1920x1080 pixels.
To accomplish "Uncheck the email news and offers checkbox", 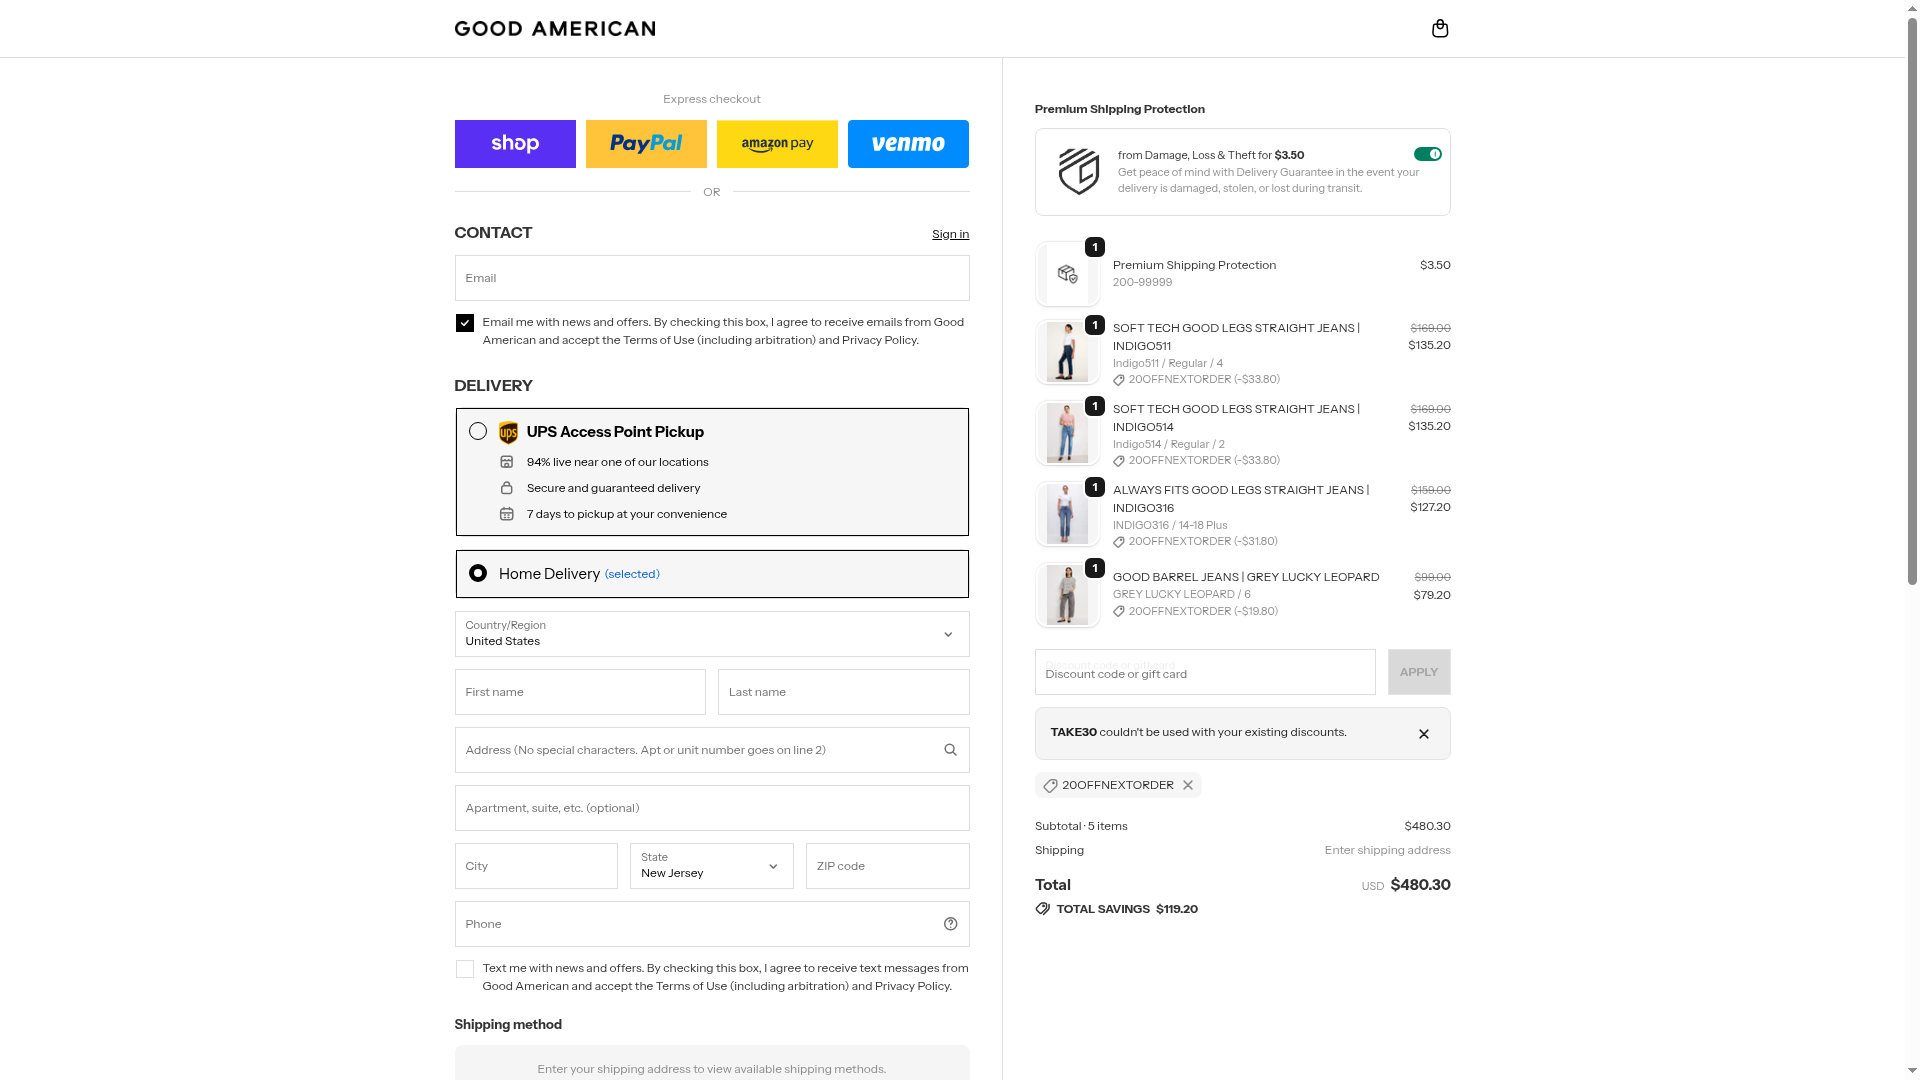I will tap(465, 323).
